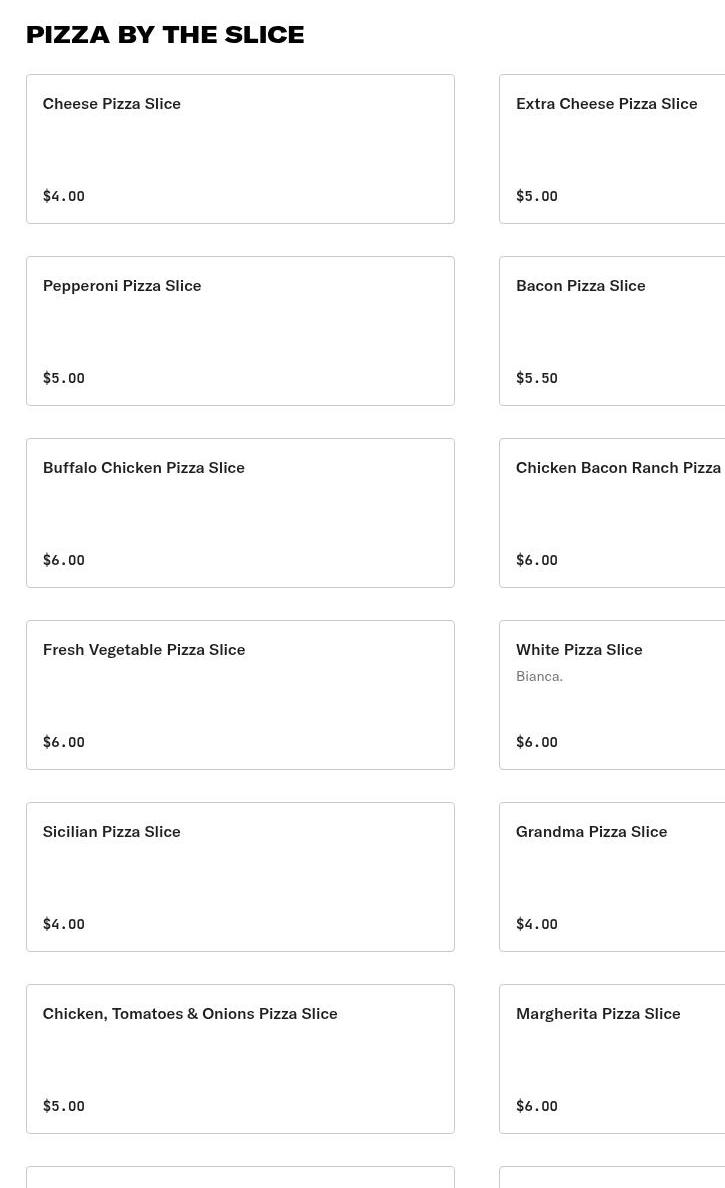Click the $4.00 price under Cheese Pizza Slice

point(64,196)
